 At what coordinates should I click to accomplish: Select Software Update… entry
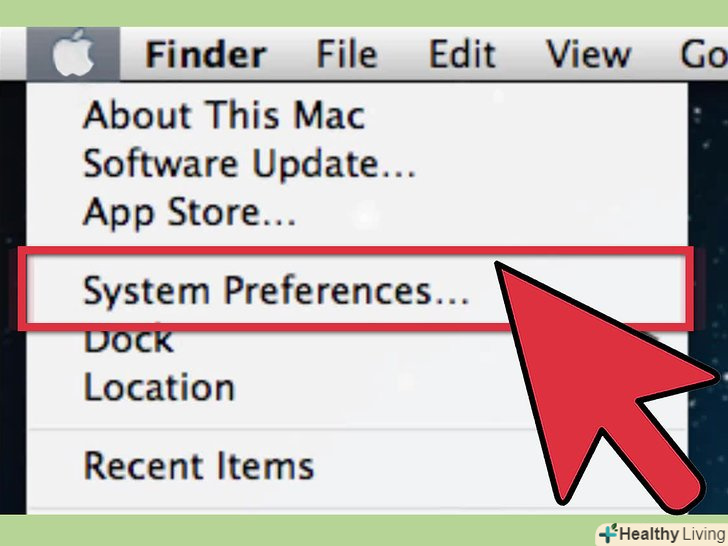point(249,163)
